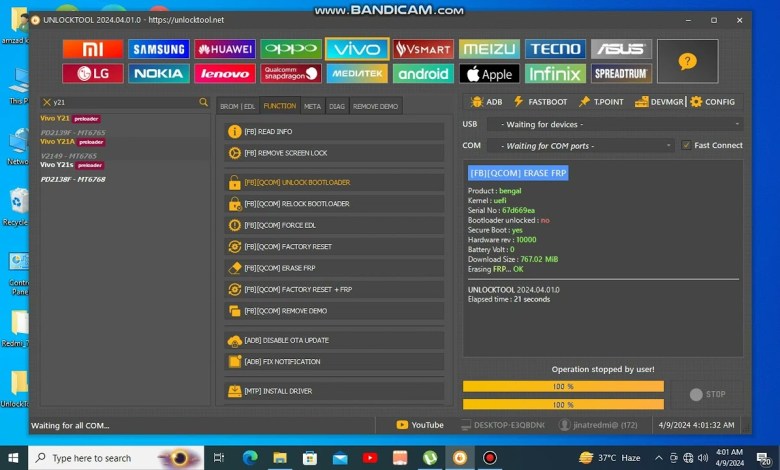Select the Lenovo brand logo
780x470 pixels.
pos(225,74)
